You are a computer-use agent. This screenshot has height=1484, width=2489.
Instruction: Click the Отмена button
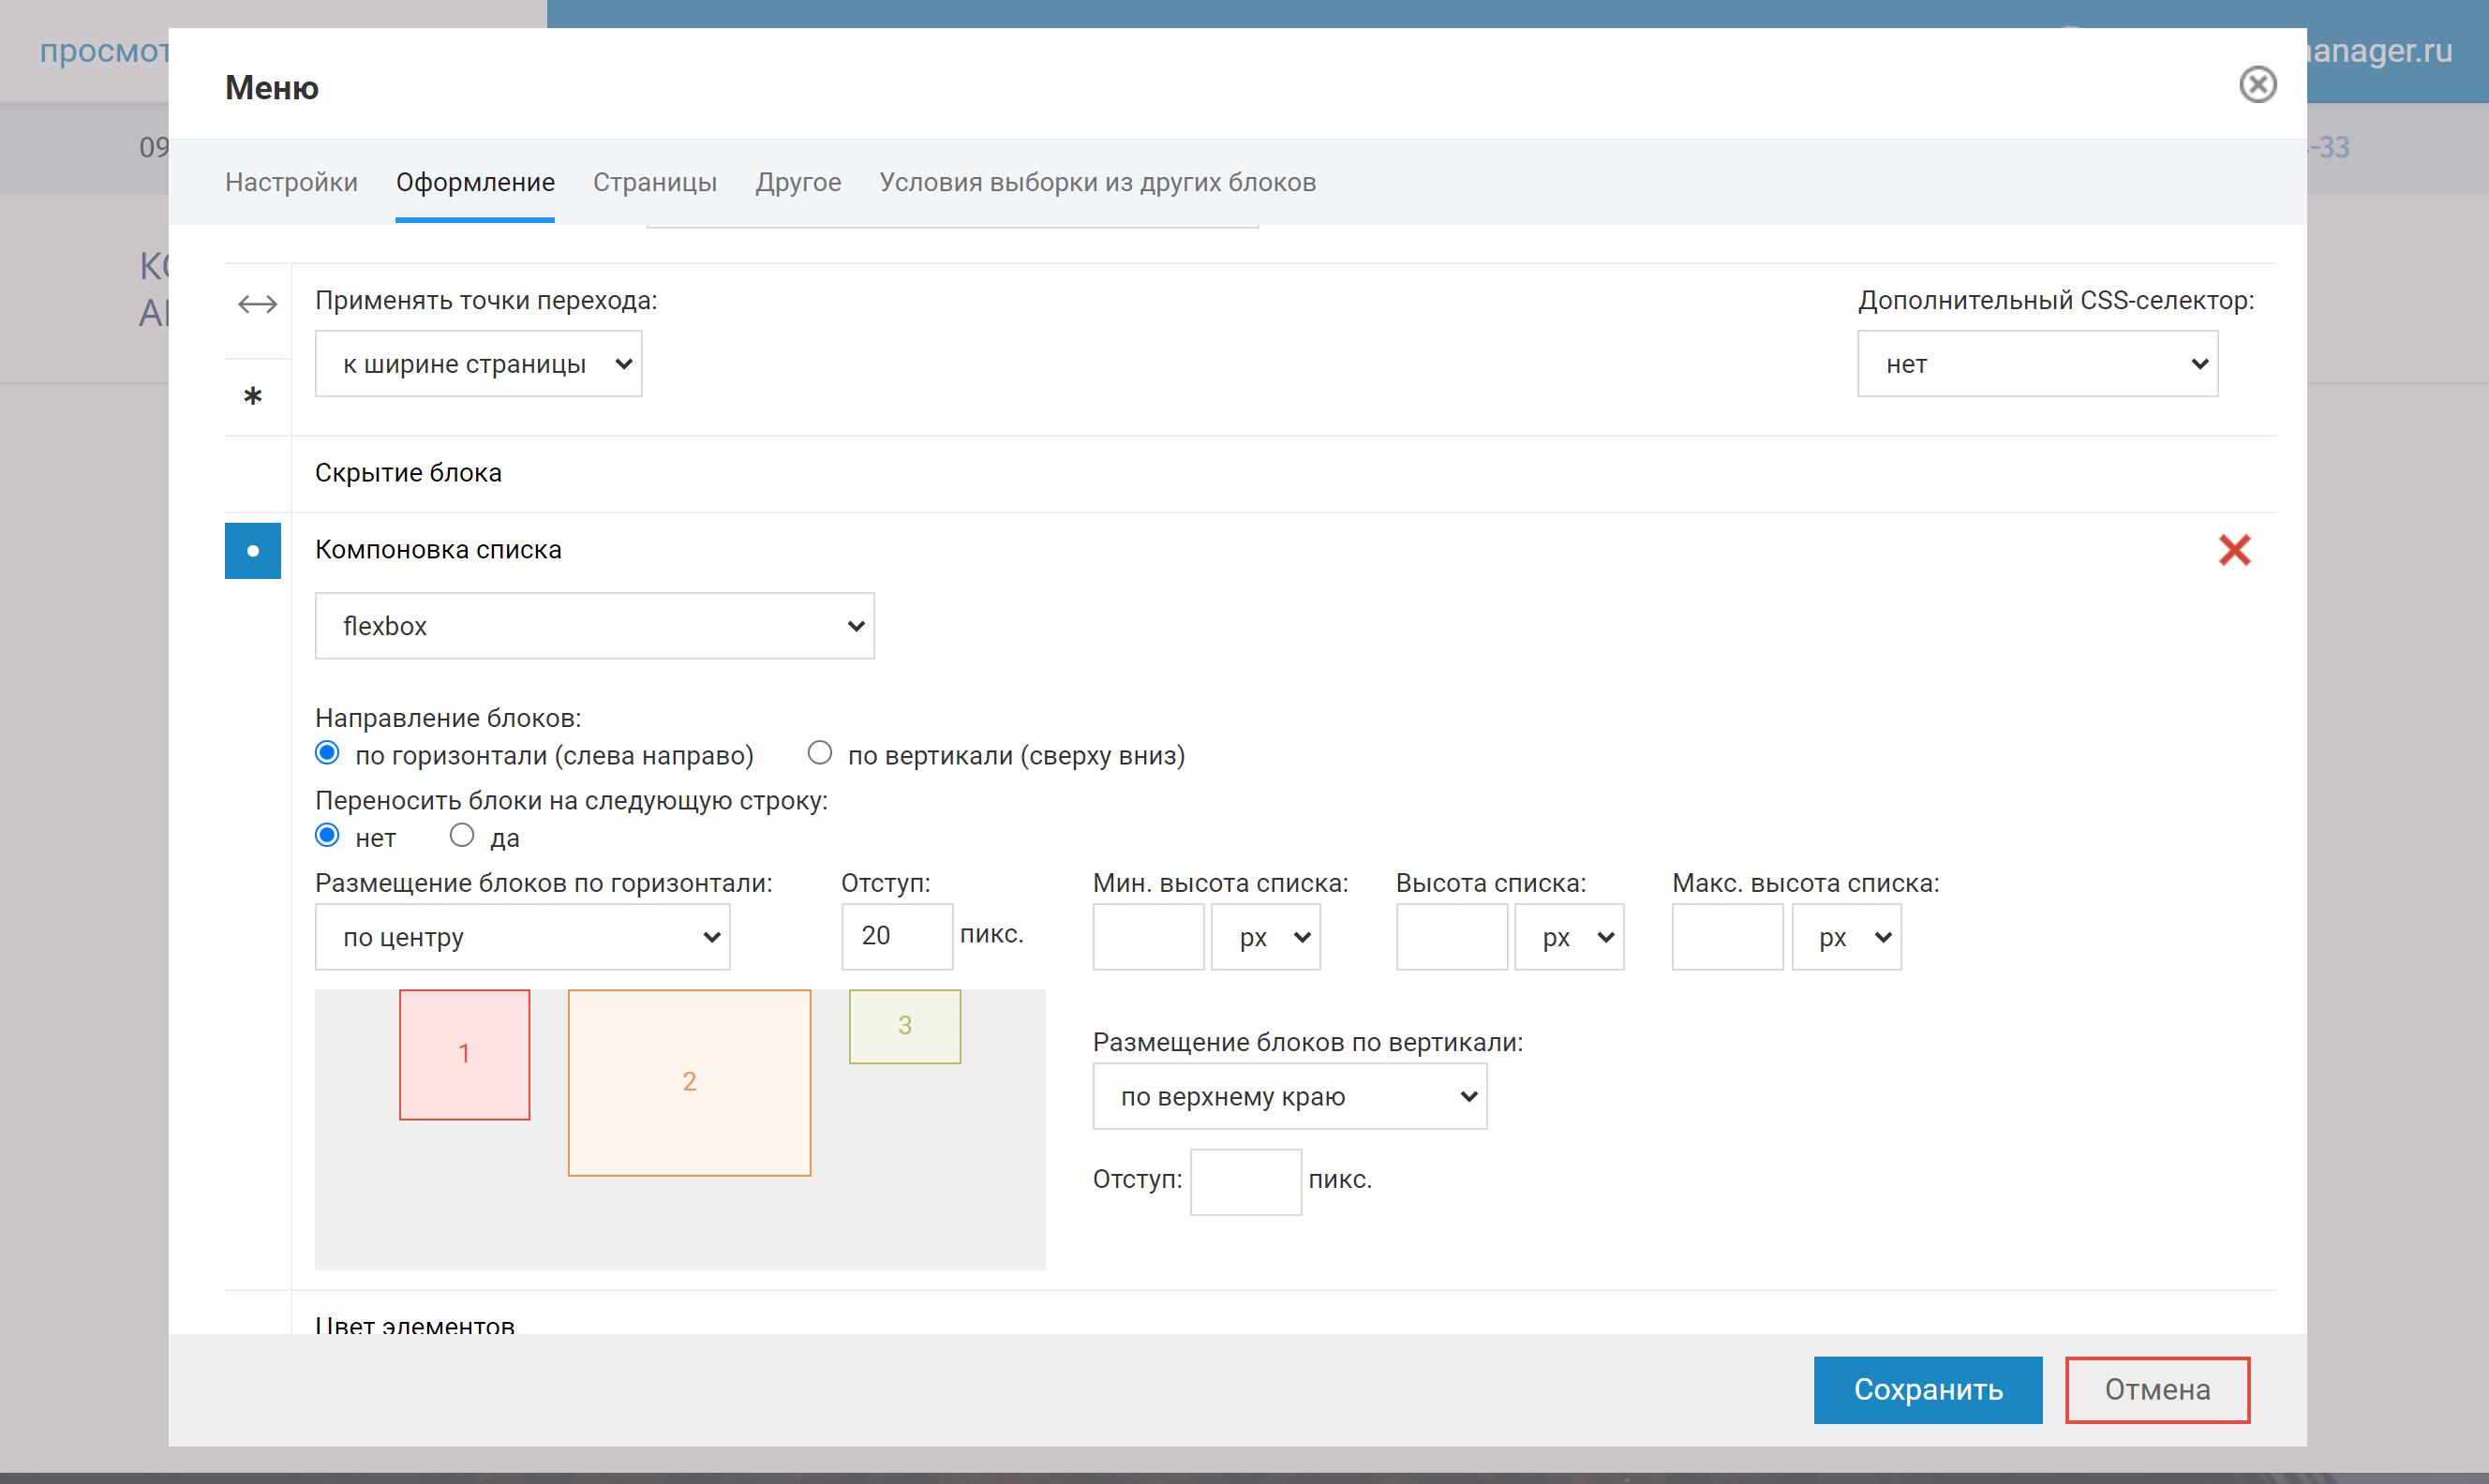[2157, 1390]
